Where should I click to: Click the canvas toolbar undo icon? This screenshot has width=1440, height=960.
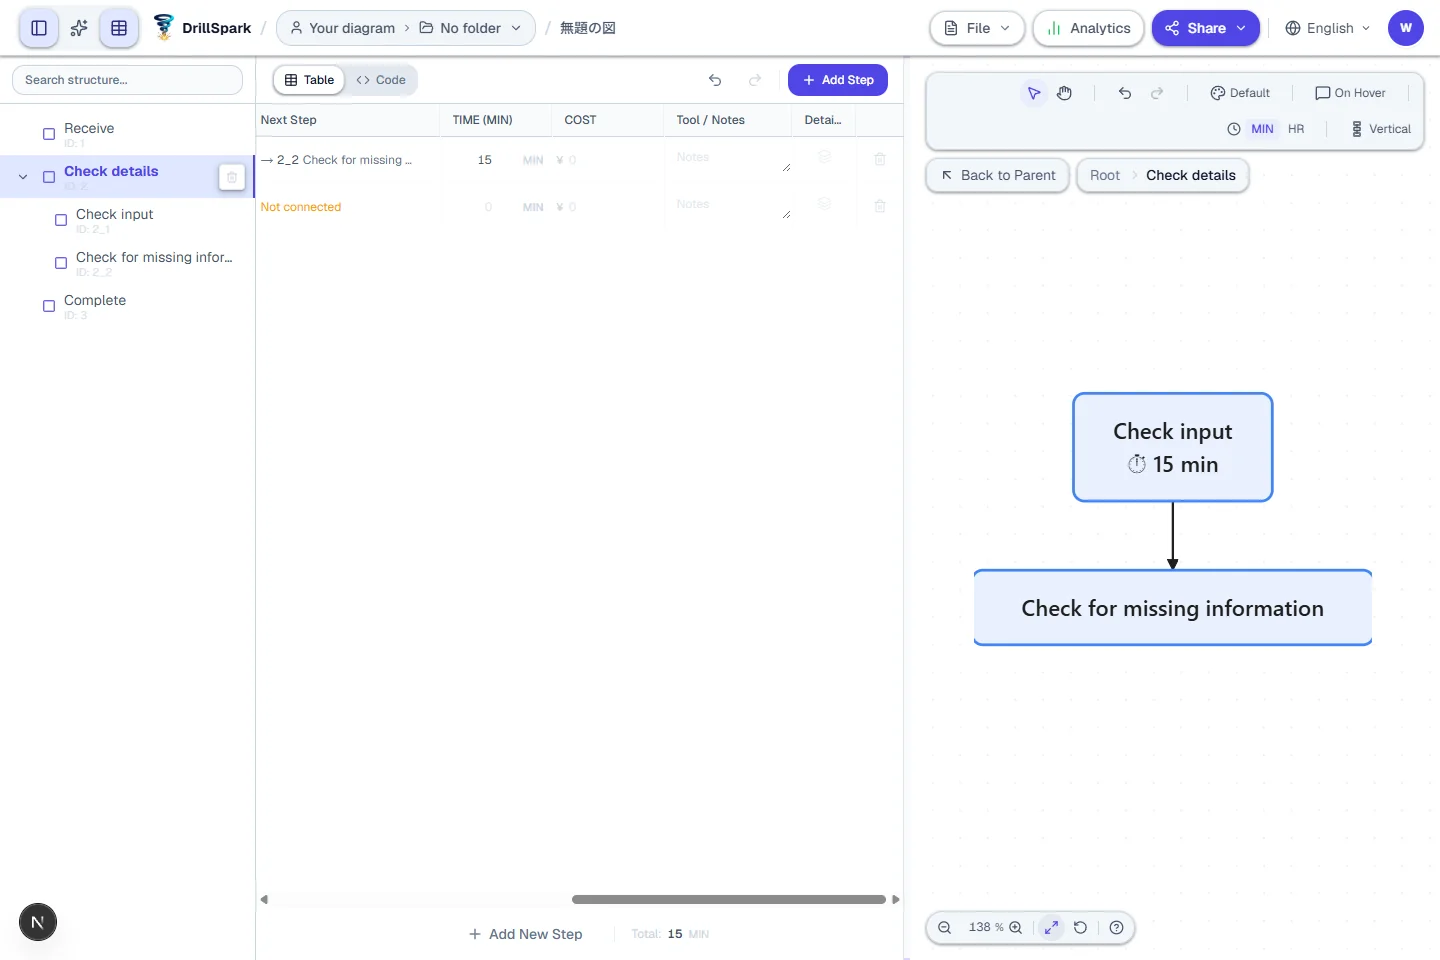(1125, 93)
